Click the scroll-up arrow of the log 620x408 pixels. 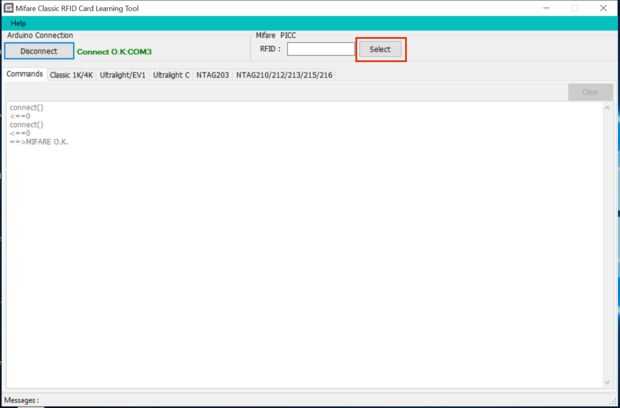[x=607, y=107]
